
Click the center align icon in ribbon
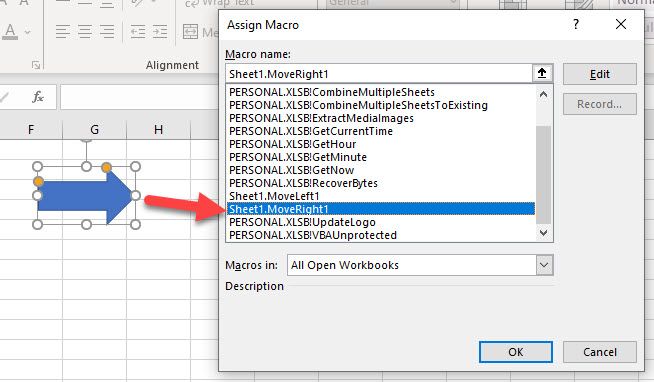(x=85, y=32)
